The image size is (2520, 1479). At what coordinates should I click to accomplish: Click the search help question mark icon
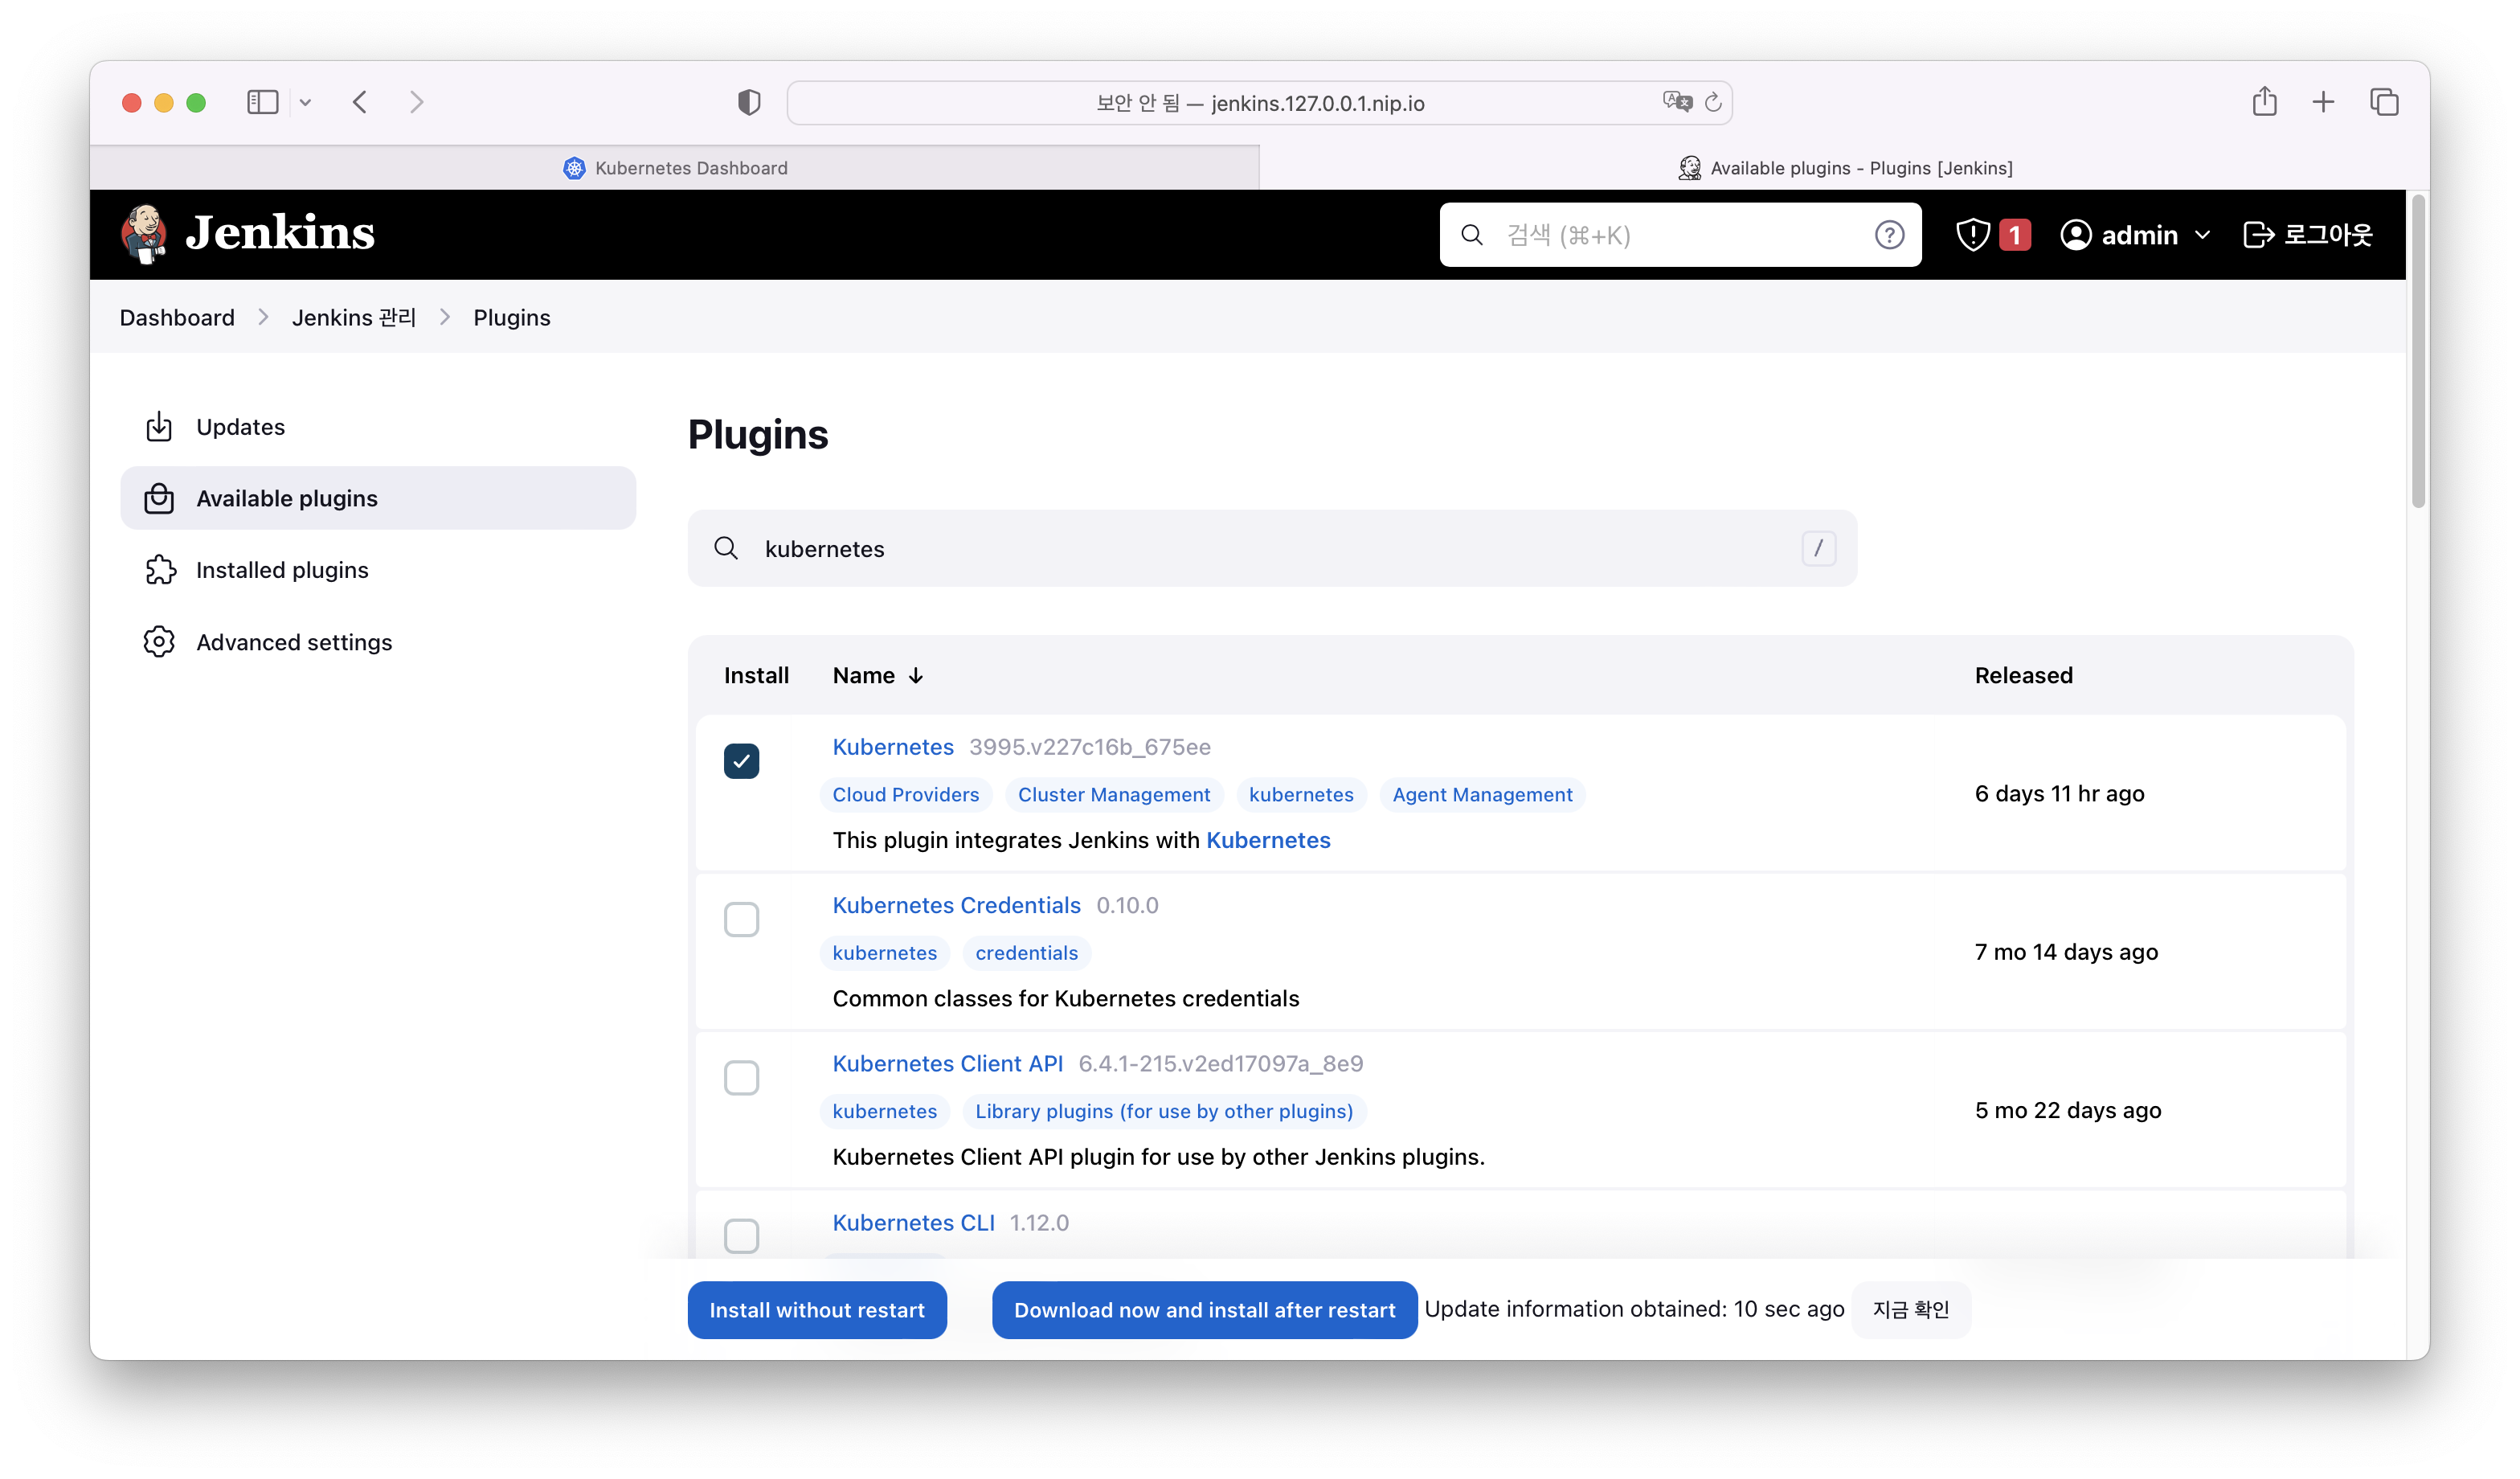pos(1889,235)
